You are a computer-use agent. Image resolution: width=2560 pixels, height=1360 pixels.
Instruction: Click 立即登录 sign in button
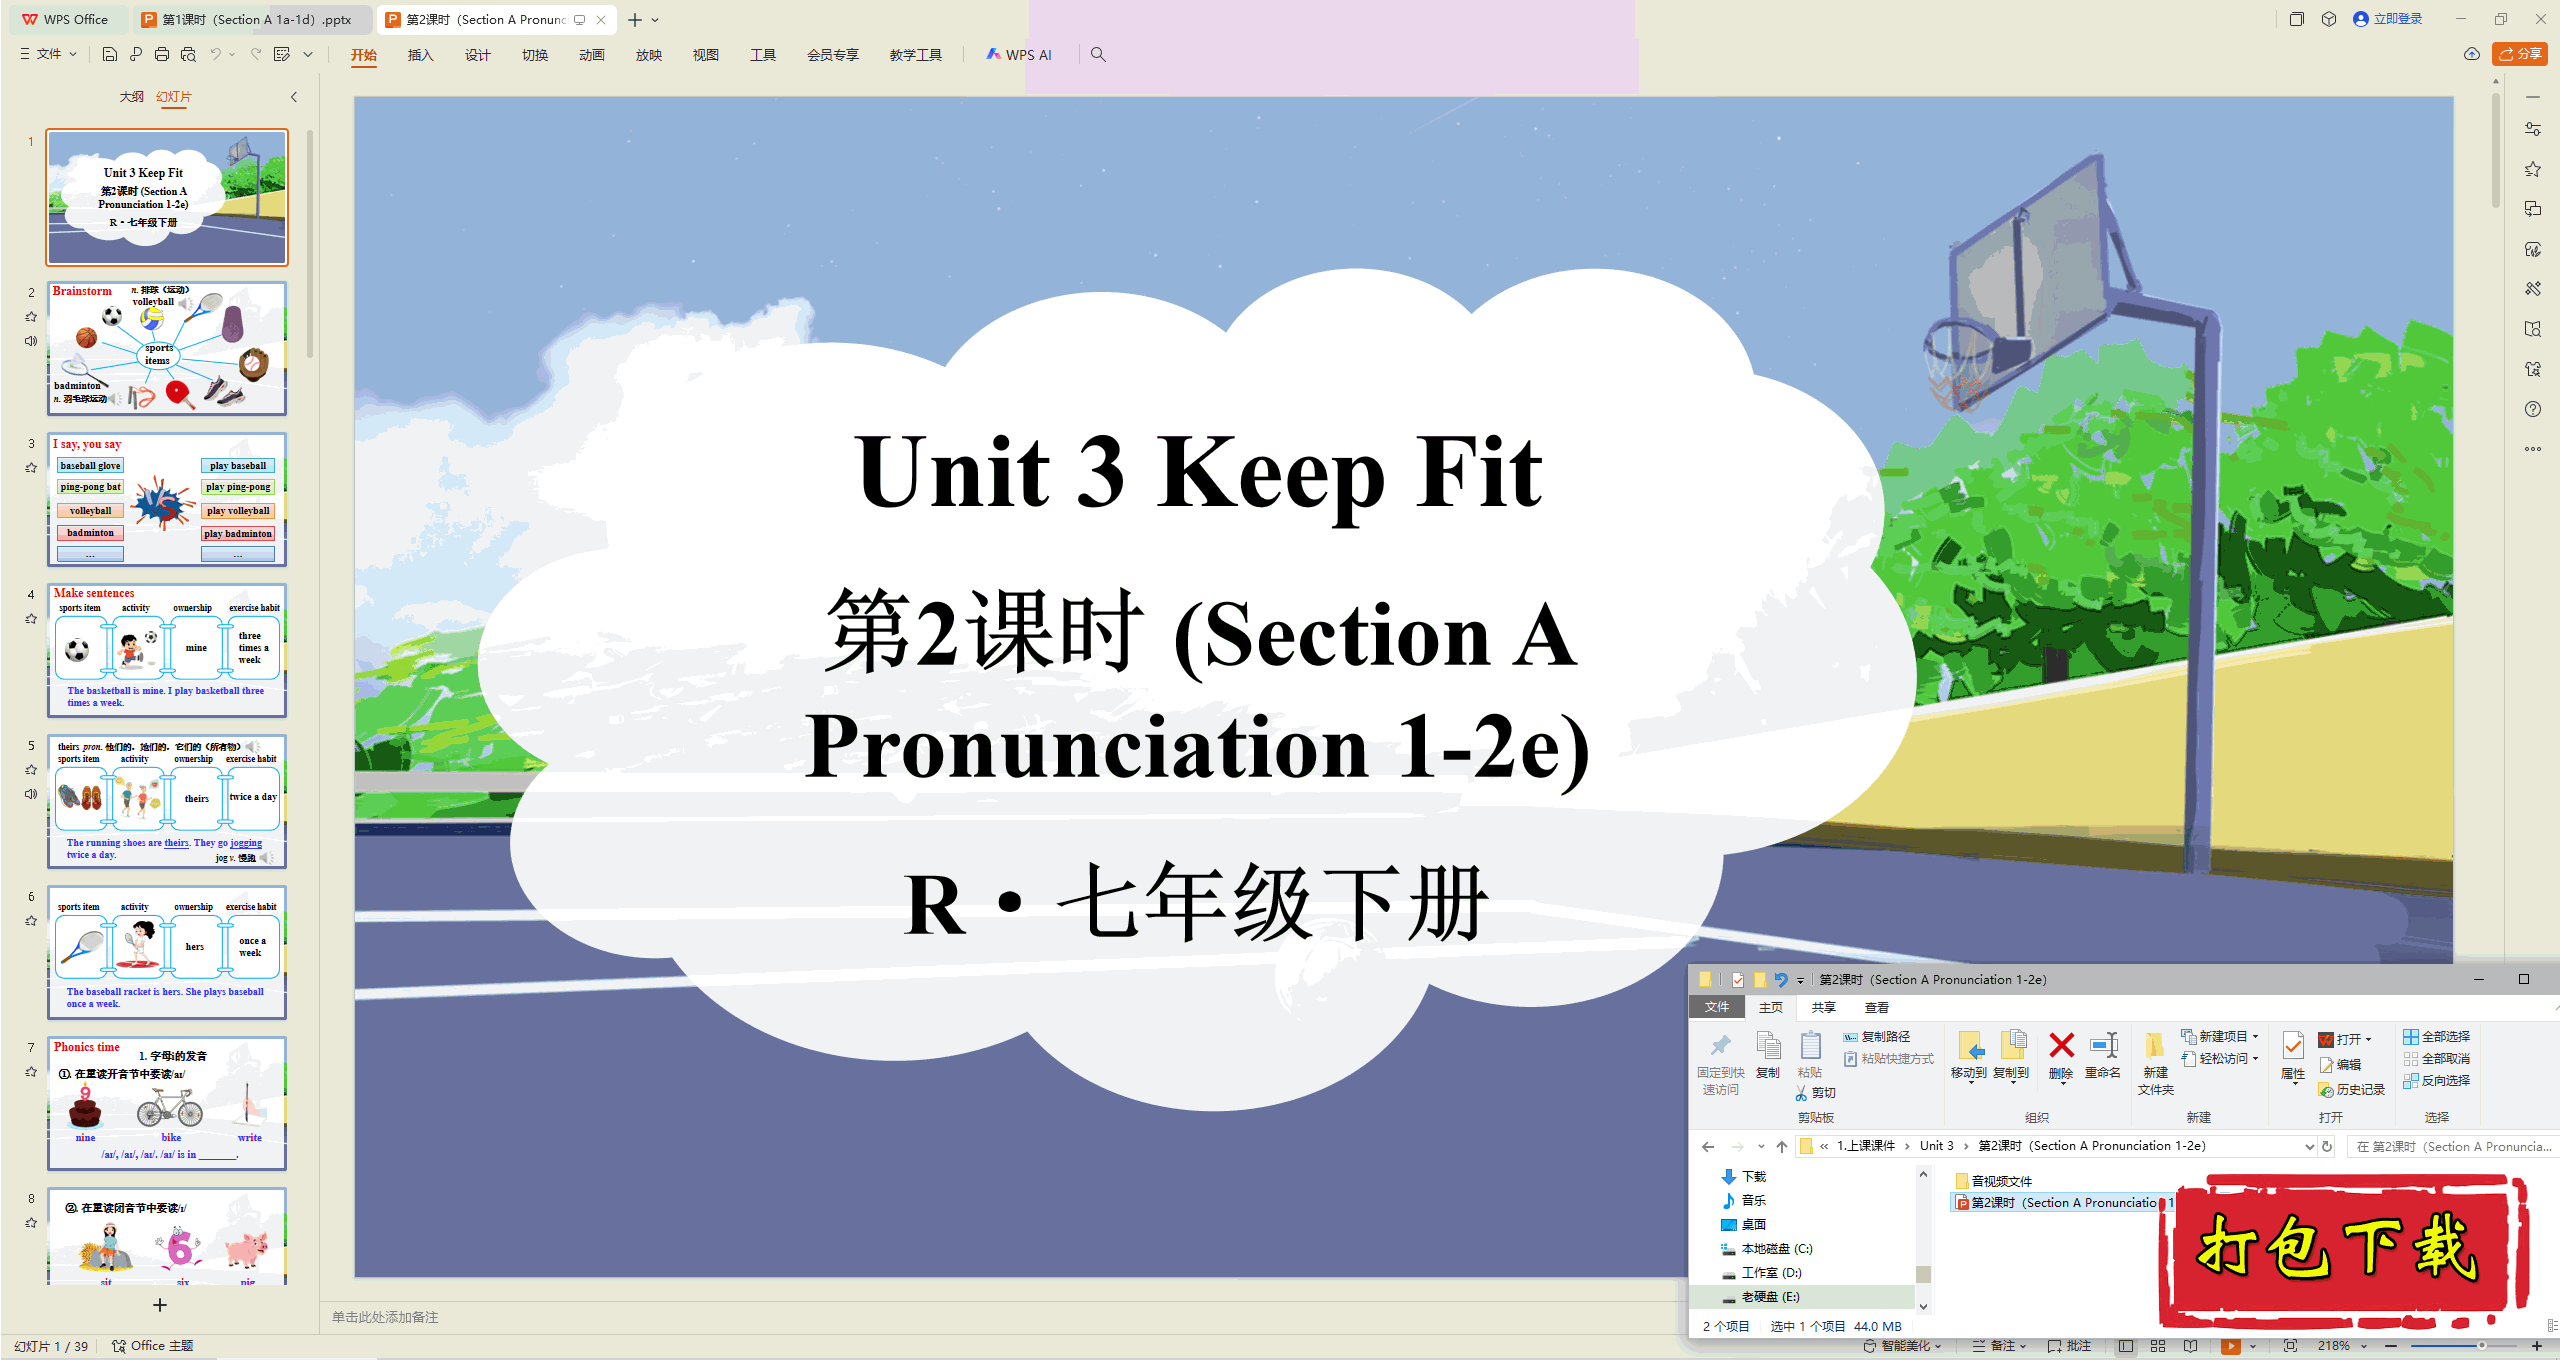tap(2388, 19)
